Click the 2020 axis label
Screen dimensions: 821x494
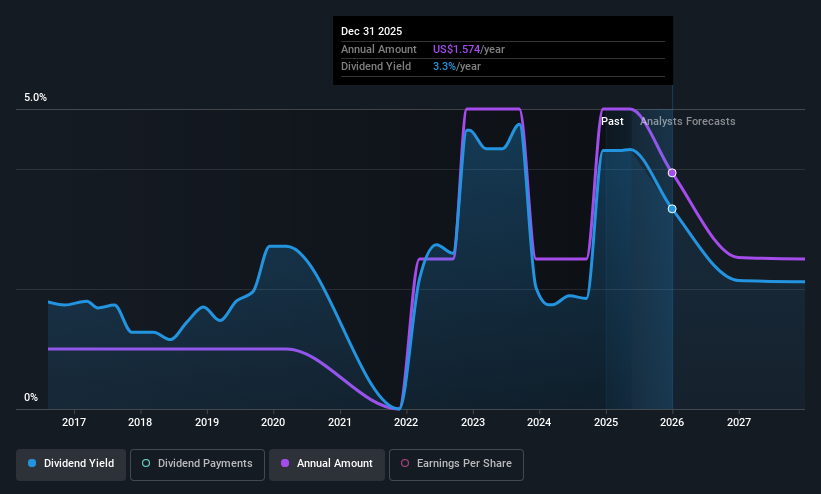(x=273, y=422)
